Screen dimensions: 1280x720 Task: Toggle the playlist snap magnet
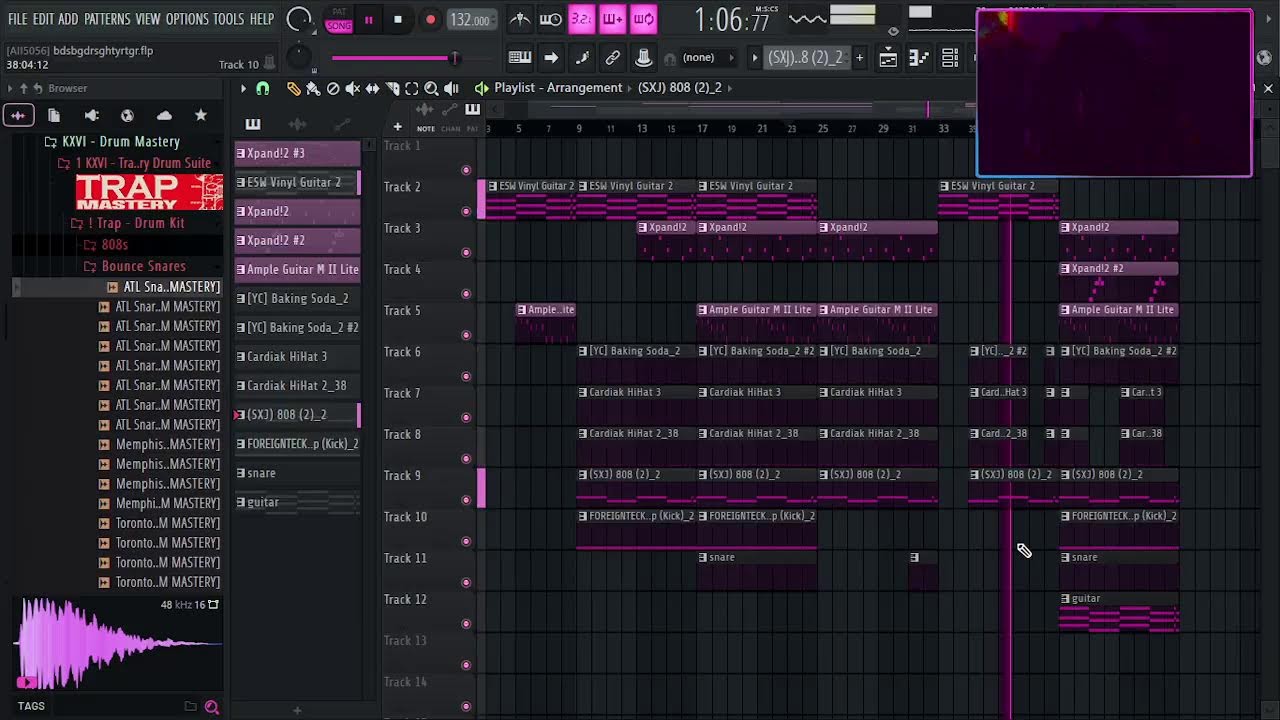[x=262, y=88]
